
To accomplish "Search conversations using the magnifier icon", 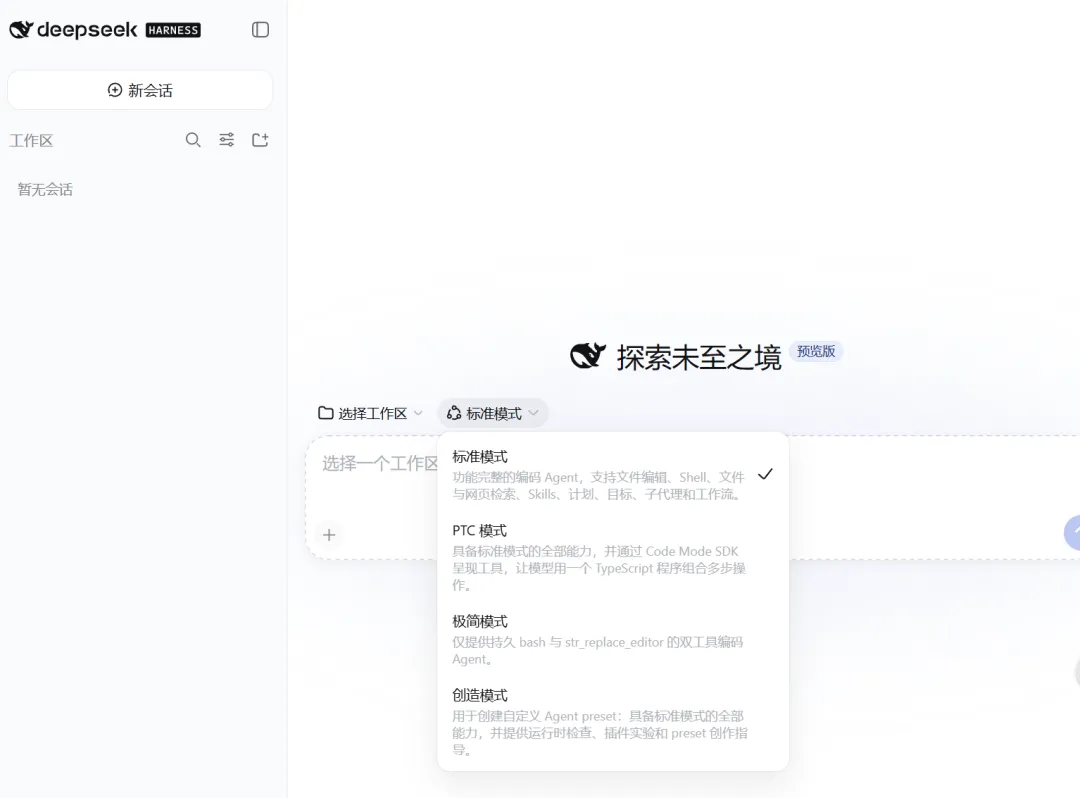I will point(193,140).
